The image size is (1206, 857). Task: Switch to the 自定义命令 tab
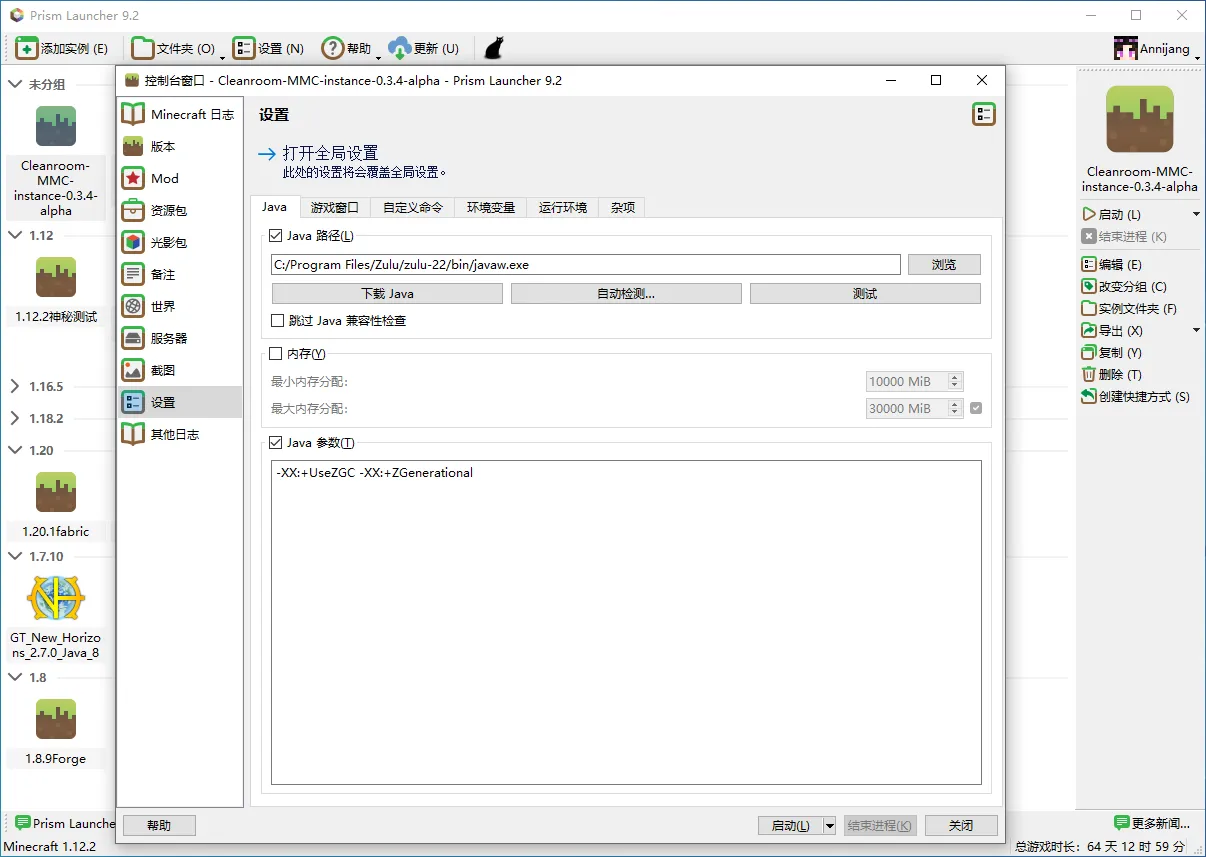coord(413,208)
